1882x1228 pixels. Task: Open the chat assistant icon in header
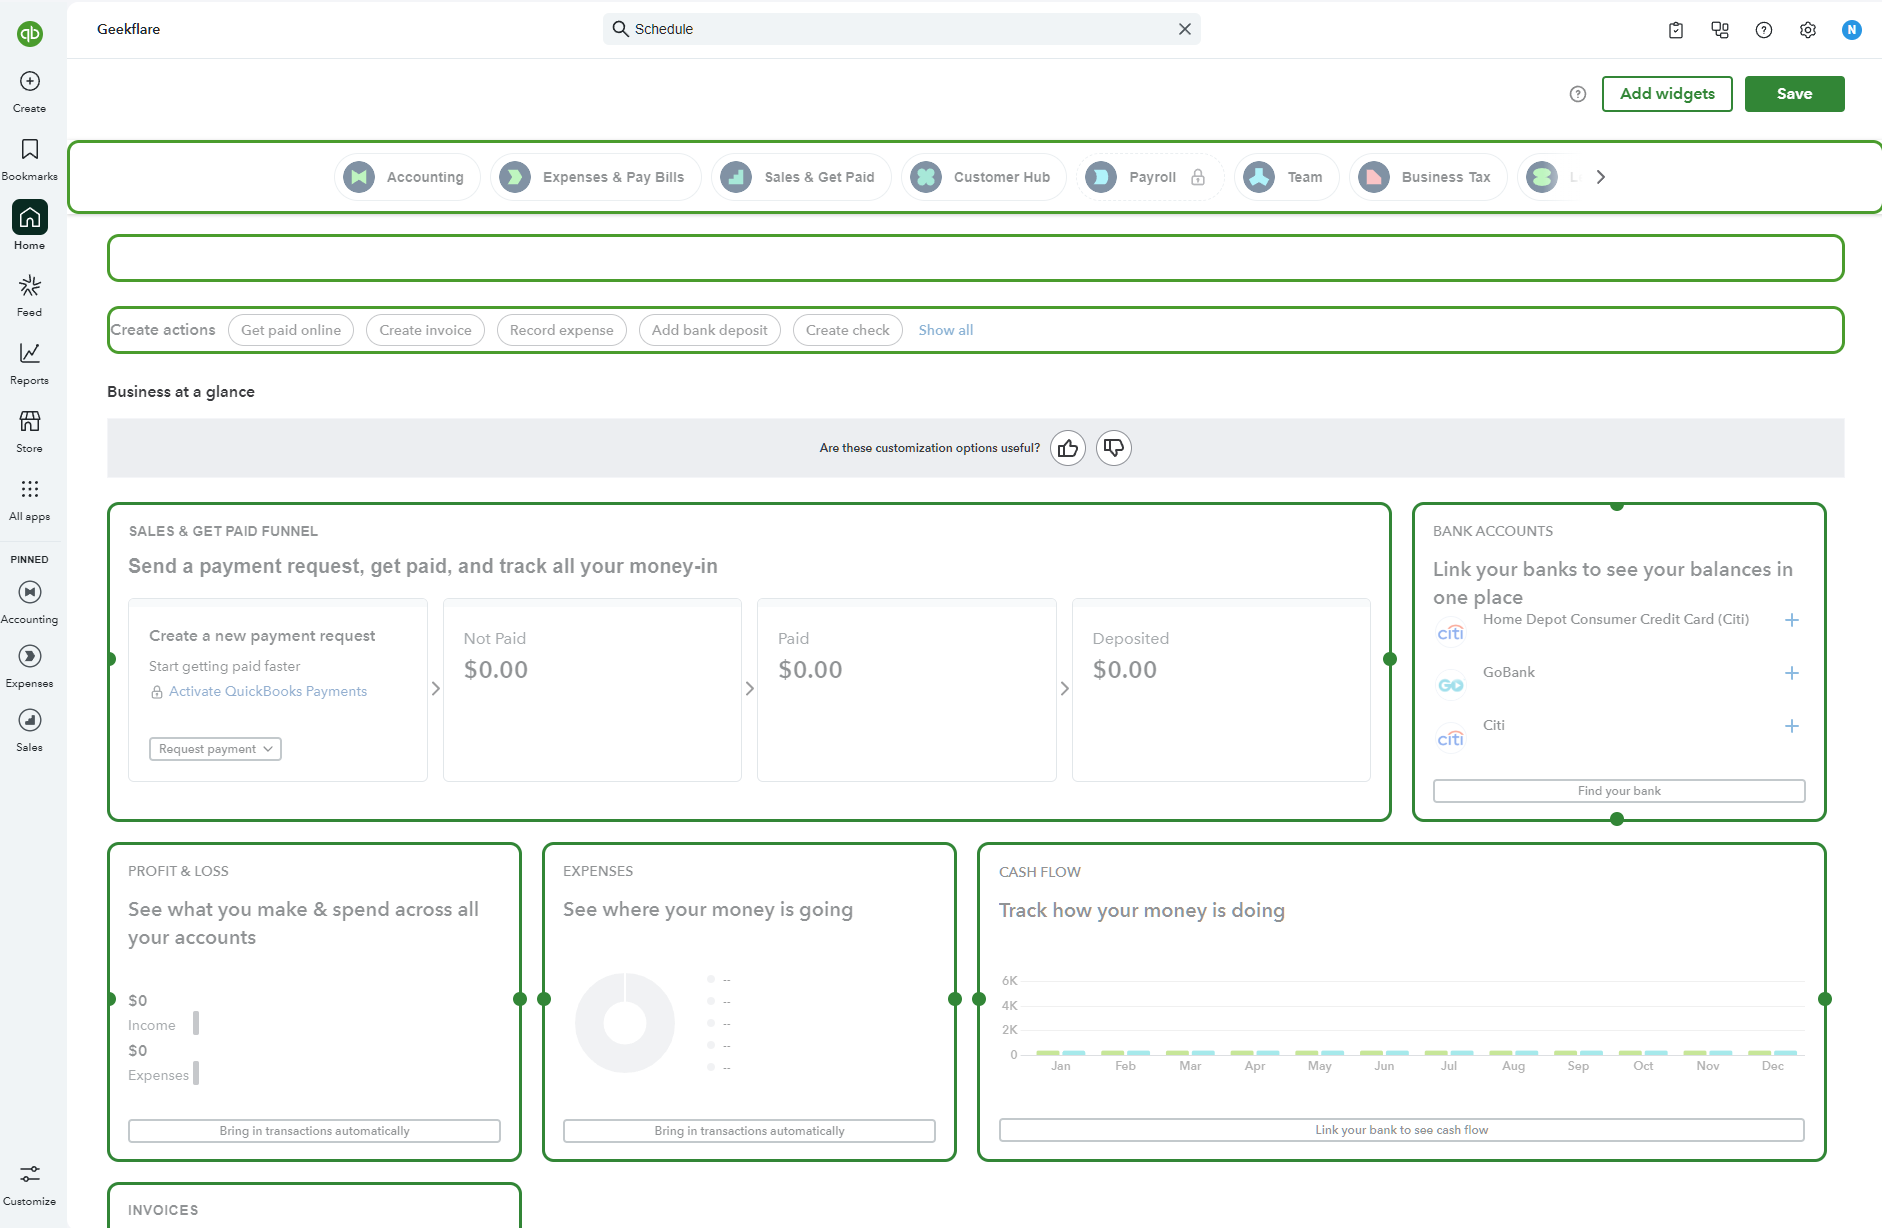(1720, 30)
